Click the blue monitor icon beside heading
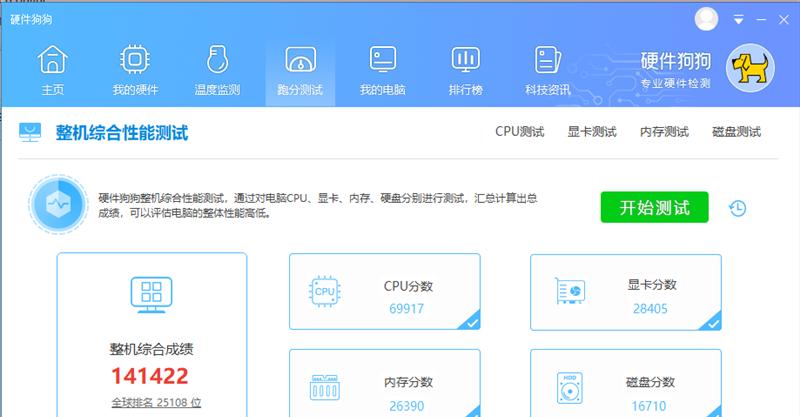Viewport: 800px width, 417px height. [30, 132]
